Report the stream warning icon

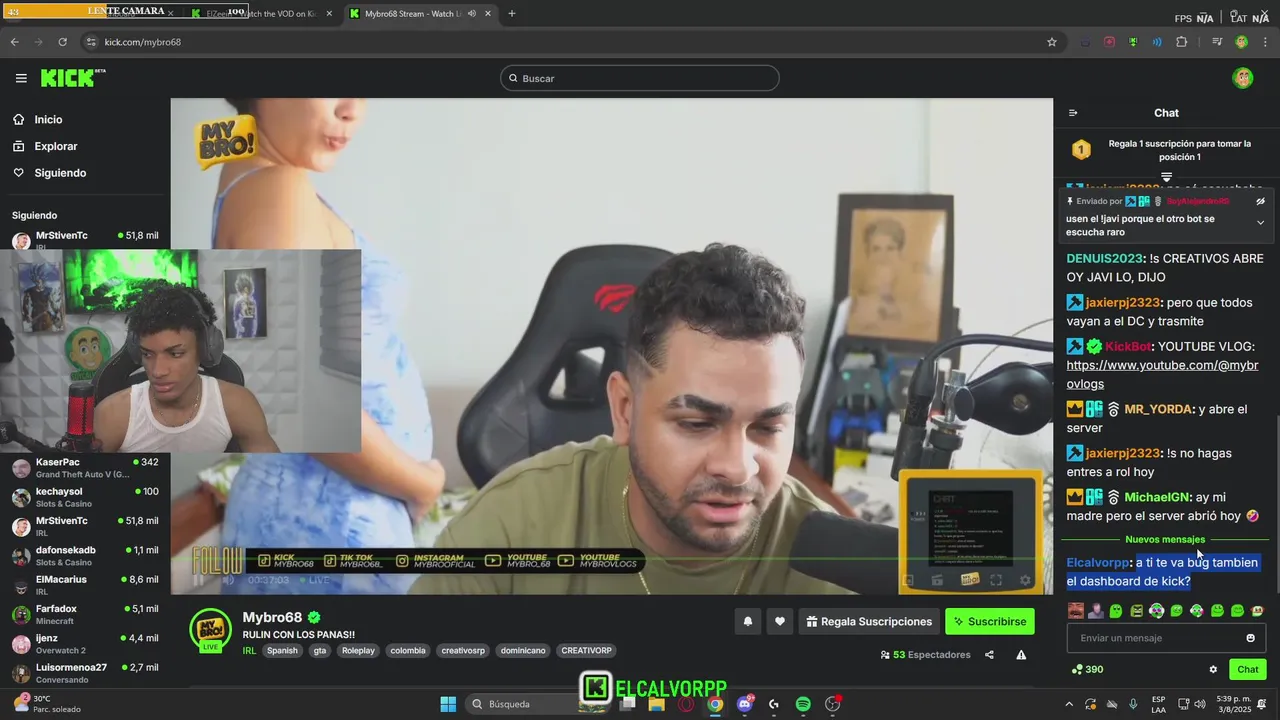(1021, 655)
